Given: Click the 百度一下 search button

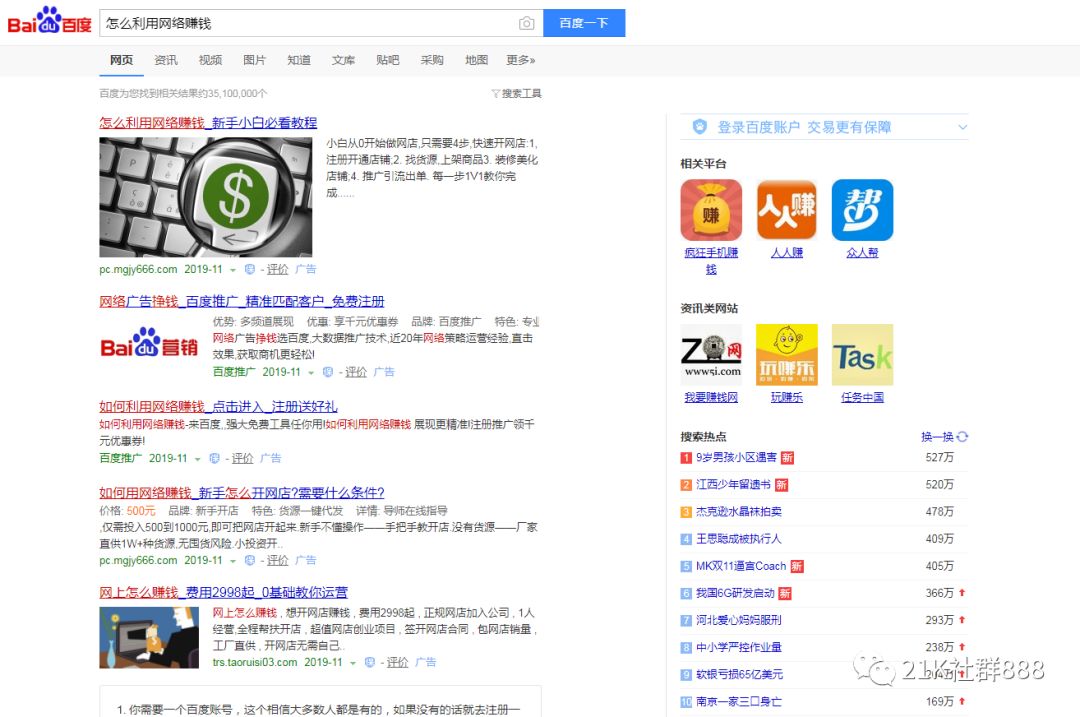Looking at the screenshot, I should coord(584,23).
